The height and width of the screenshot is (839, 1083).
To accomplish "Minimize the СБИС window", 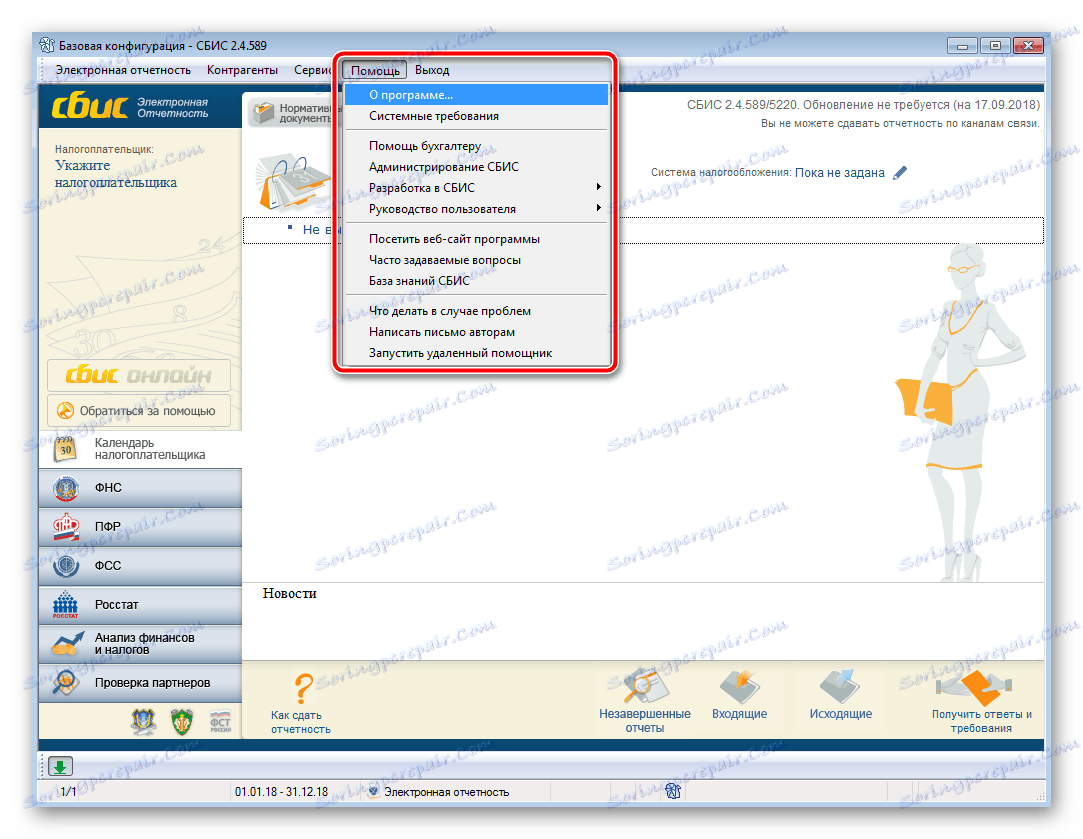I will coord(962,46).
